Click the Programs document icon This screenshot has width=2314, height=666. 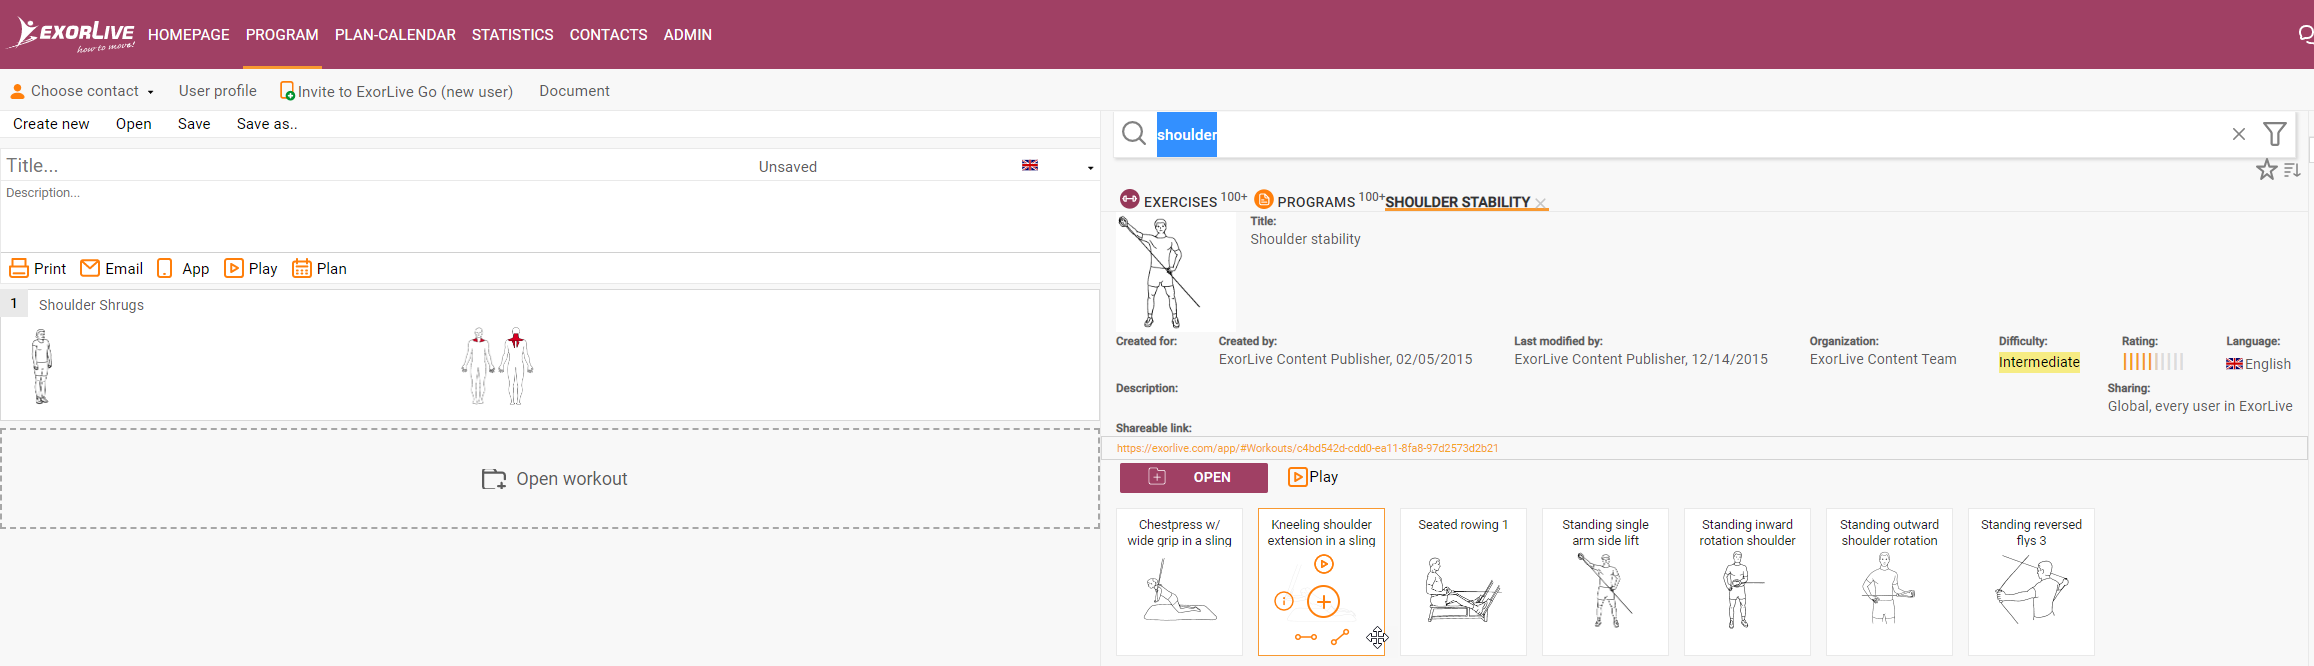tap(1264, 198)
